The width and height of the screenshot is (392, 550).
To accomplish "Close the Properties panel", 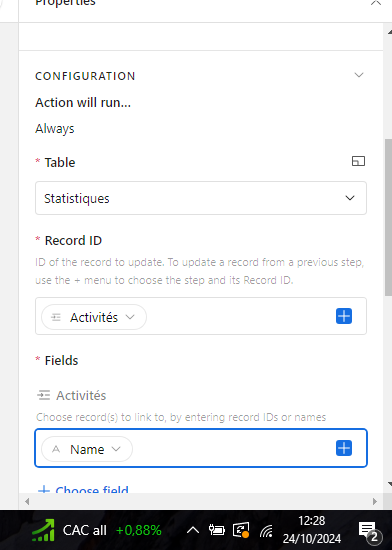I will click(x=376, y=3).
